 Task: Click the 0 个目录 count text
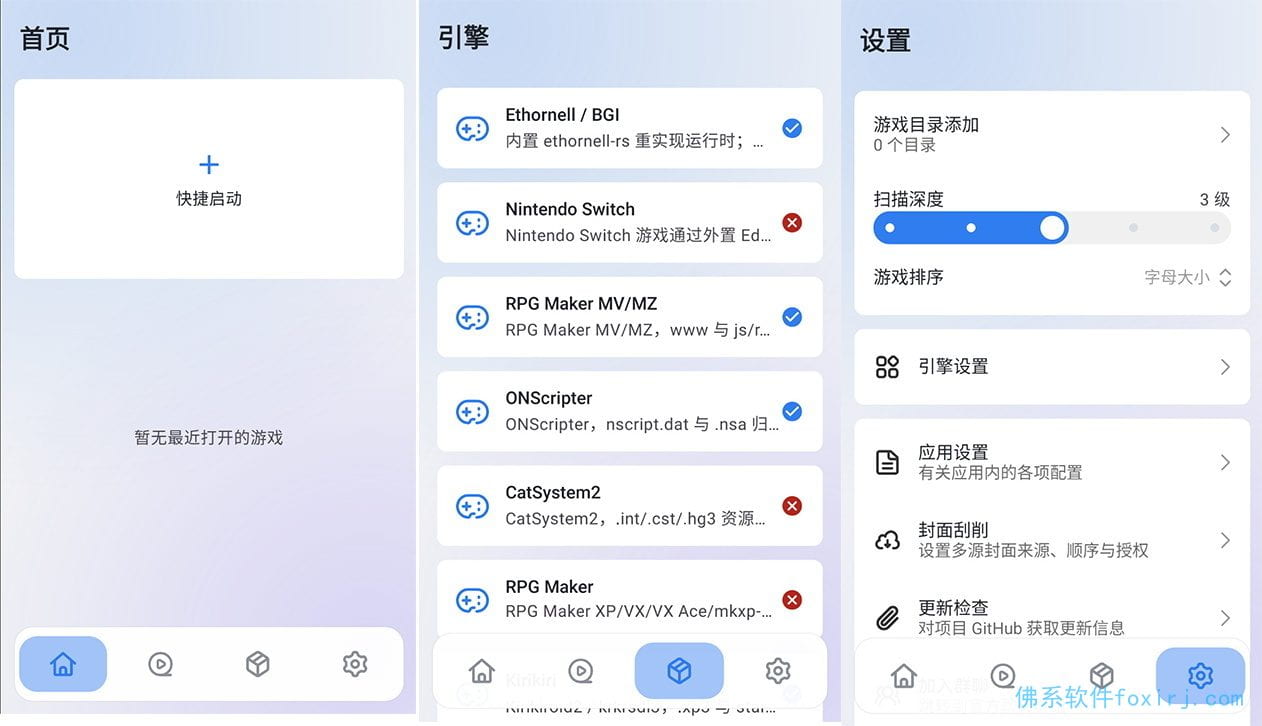click(905, 145)
